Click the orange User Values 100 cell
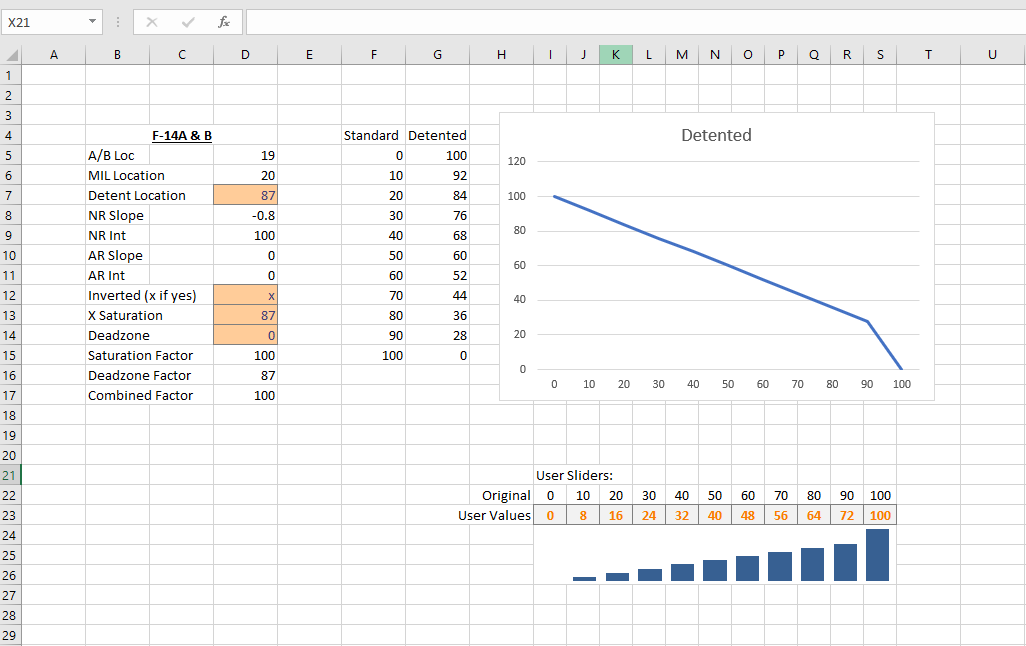The height and width of the screenshot is (646, 1026). pyautogui.click(x=880, y=515)
